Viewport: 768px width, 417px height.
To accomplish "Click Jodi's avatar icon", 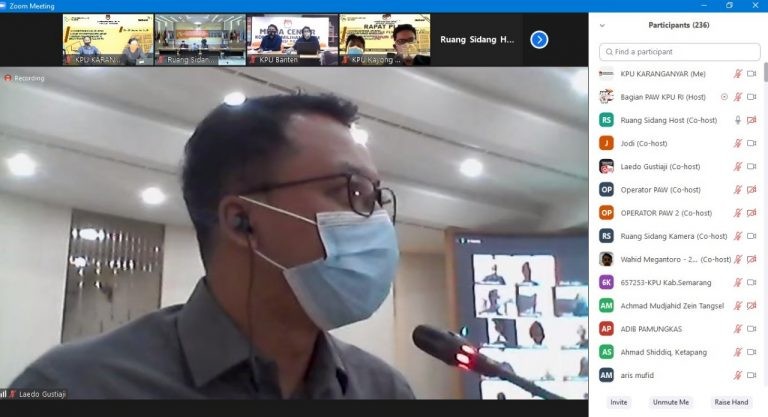I will click(606, 143).
